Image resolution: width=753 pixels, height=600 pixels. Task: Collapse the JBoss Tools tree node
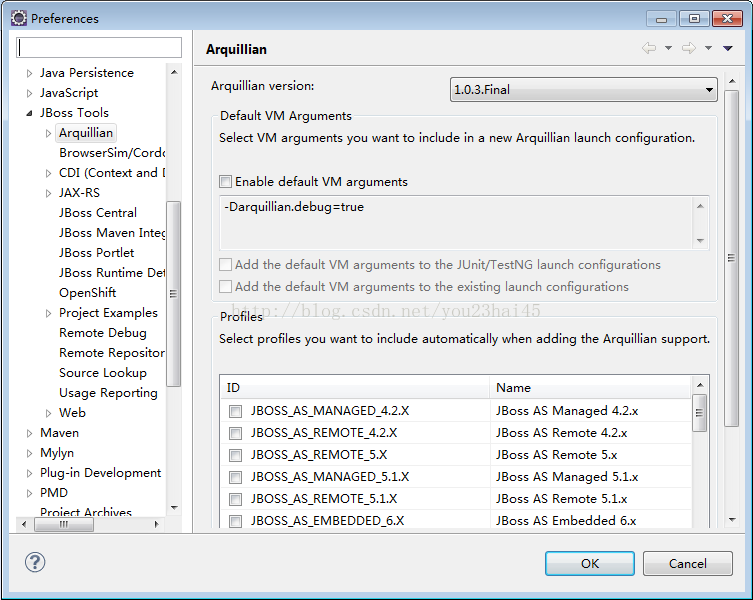[29, 113]
